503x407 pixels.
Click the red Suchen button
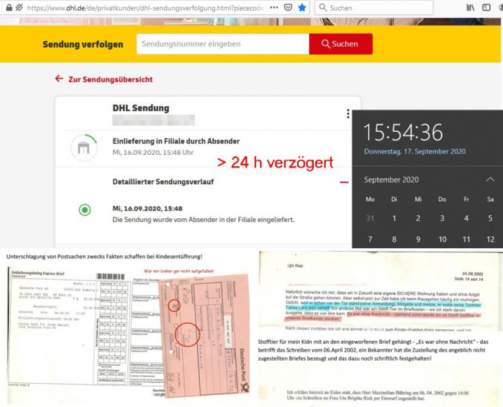click(341, 44)
